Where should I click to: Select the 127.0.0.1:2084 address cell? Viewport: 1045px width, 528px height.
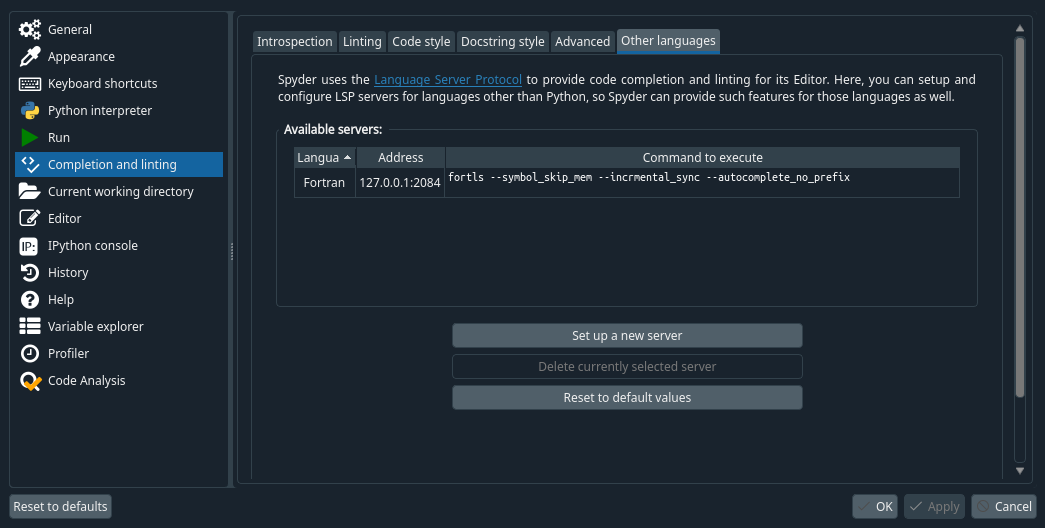coord(400,183)
